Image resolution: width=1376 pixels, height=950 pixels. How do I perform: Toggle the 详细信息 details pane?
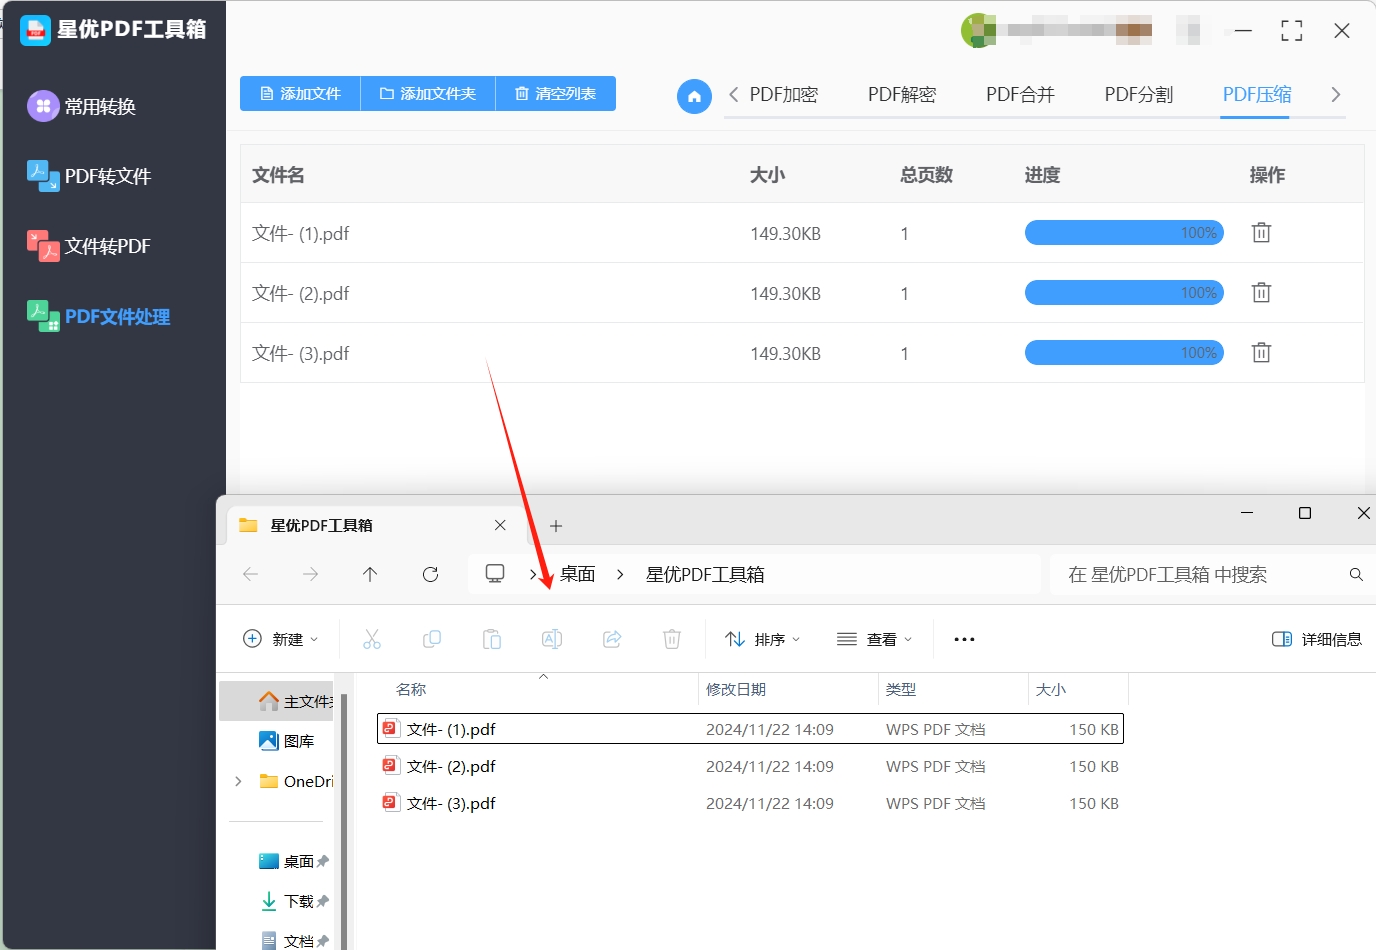click(x=1316, y=639)
